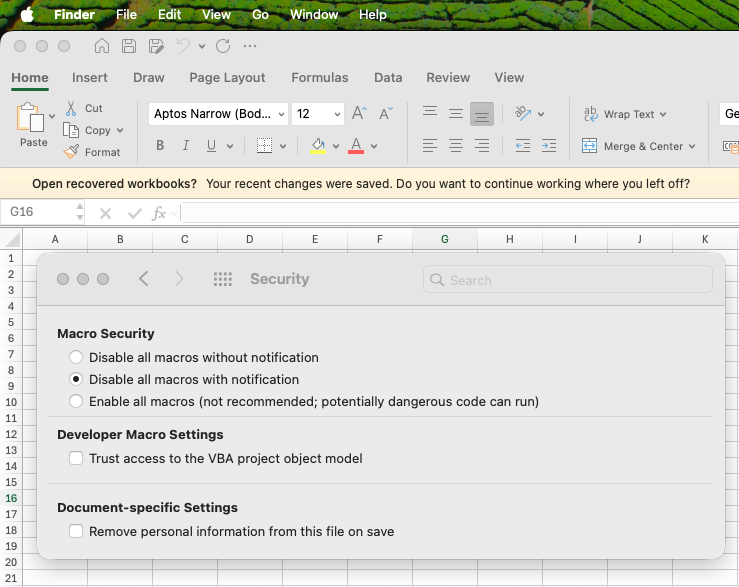Open the more options ellipsis in title bar
739x587 pixels.
tap(250, 46)
